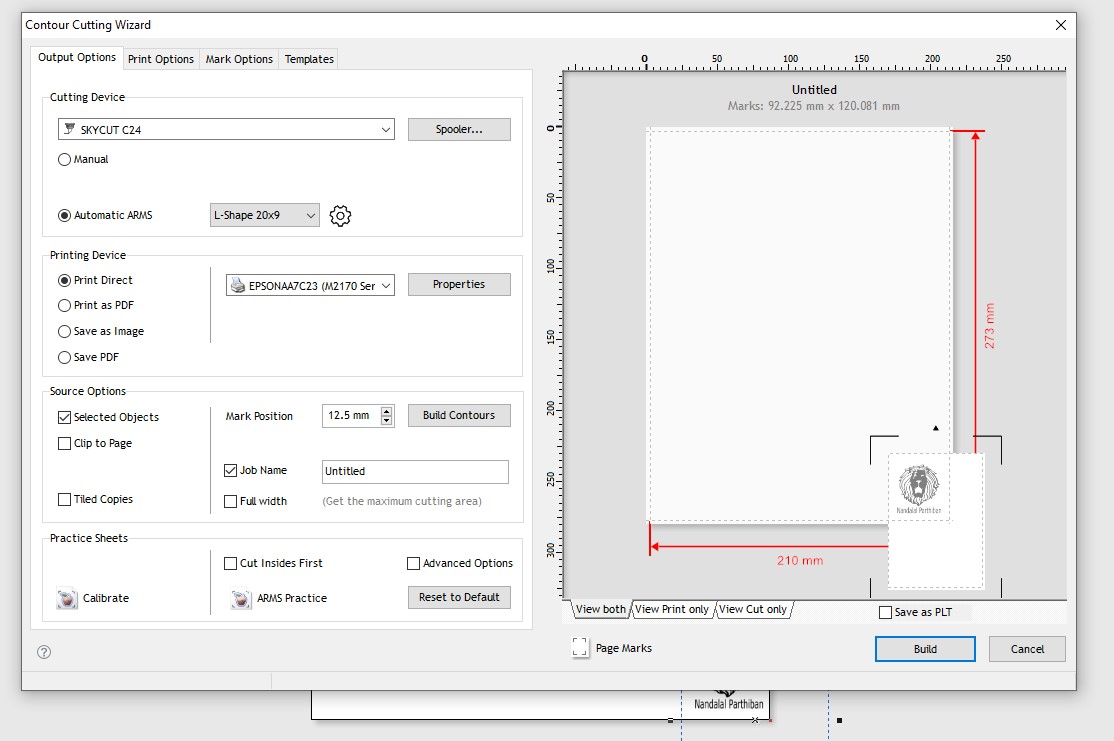Increase Mark Position with up arrow
The height and width of the screenshot is (741, 1114).
(x=386, y=411)
